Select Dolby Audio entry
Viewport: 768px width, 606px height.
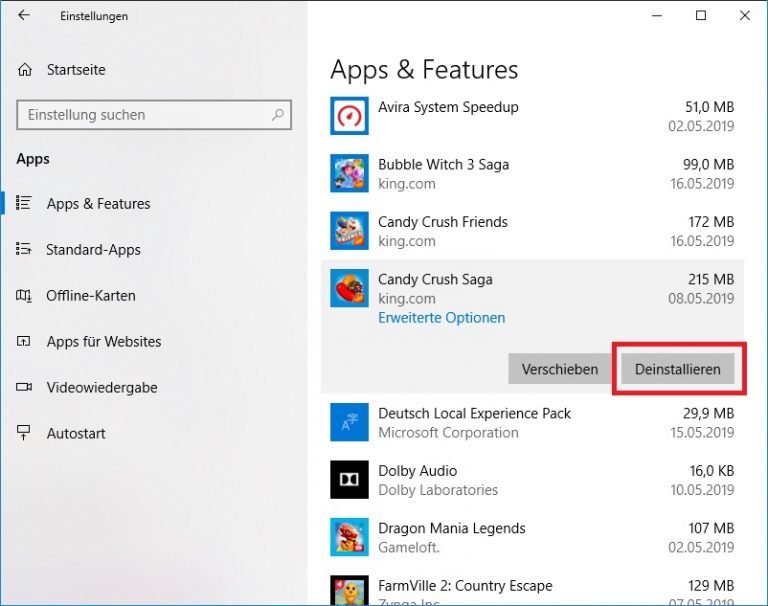coord(532,480)
